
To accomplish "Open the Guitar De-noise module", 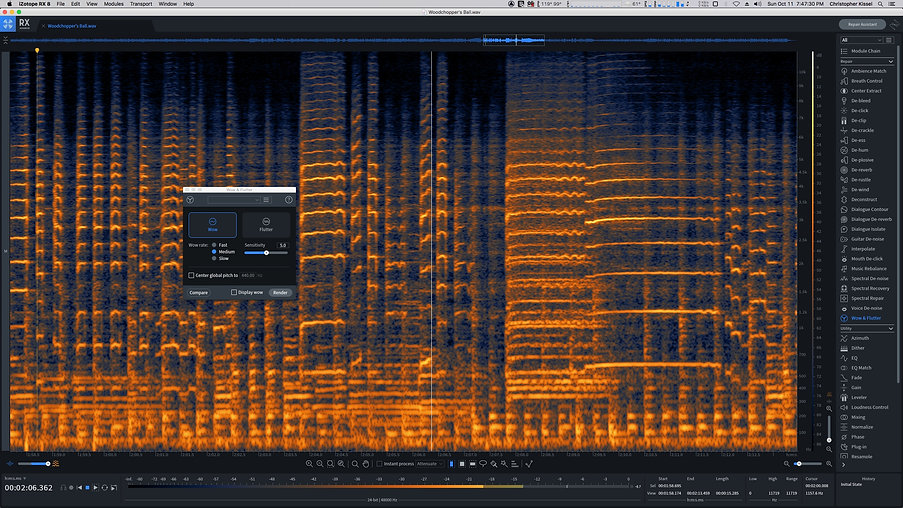I will pos(864,238).
